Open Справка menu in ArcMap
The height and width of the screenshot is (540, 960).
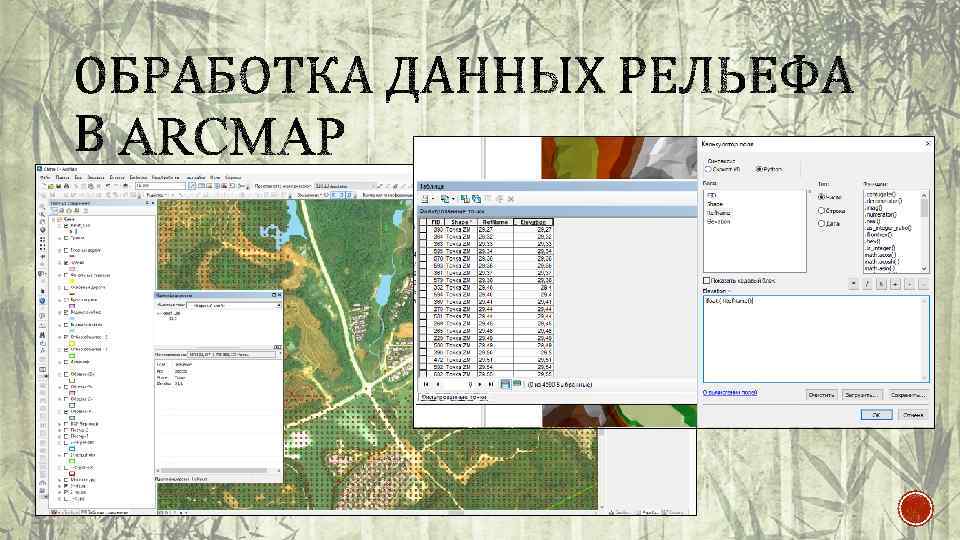(x=233, y=178)
